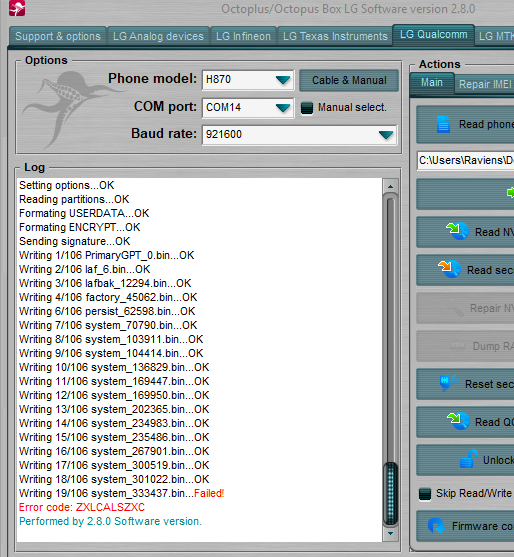The height and width of the screenshot is (557, 514).
Task: Click the Read sec button
Action: point(465,270)
